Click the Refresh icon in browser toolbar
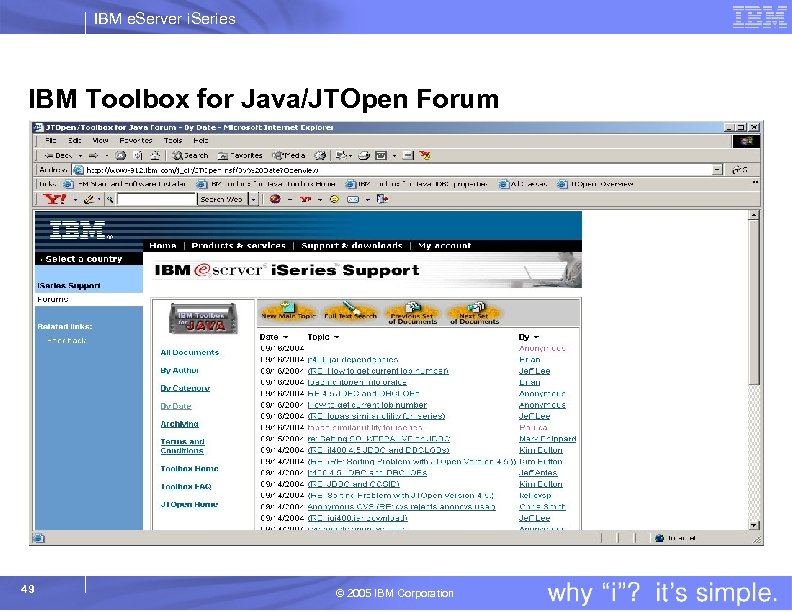The height and width of the screenshot is (612, 792). [138, 156]
